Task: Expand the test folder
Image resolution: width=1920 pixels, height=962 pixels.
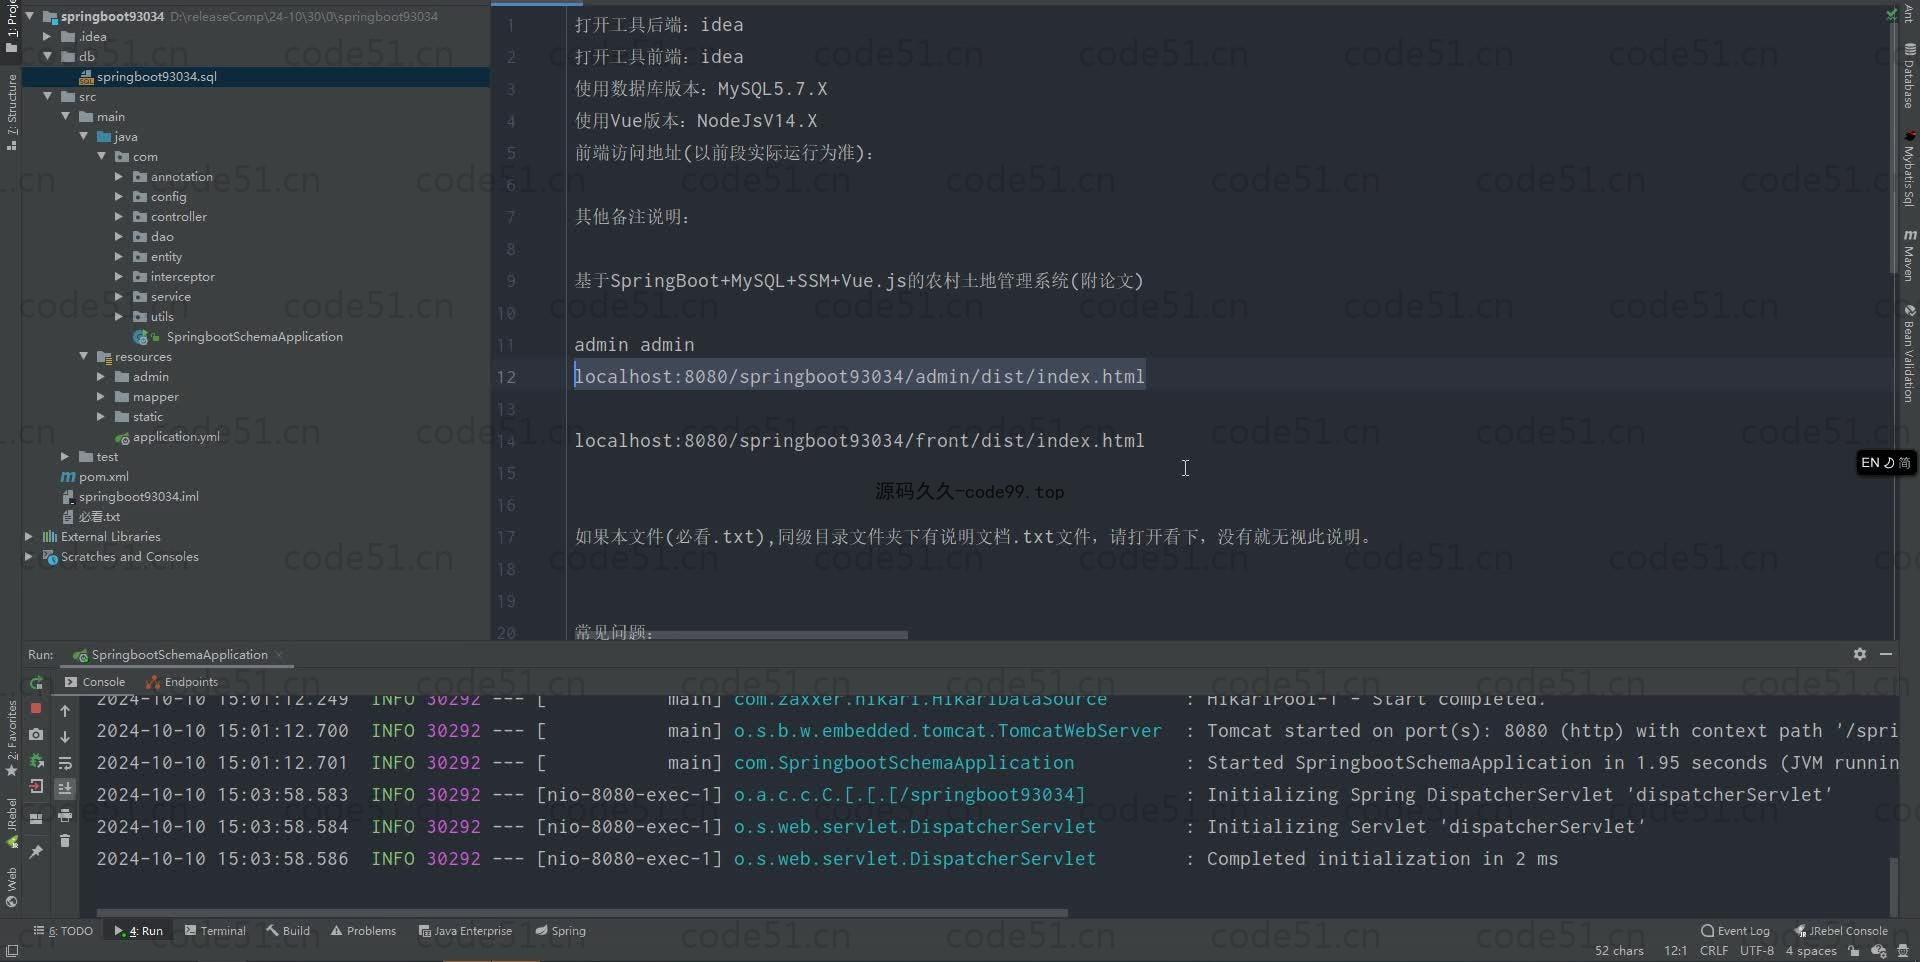Action: point(65,456)
